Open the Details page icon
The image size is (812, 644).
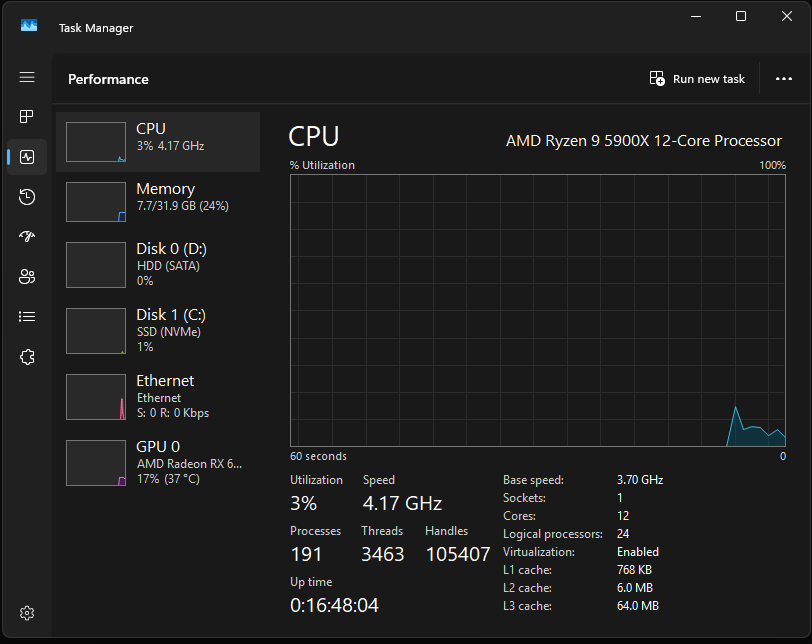(27, 316)
